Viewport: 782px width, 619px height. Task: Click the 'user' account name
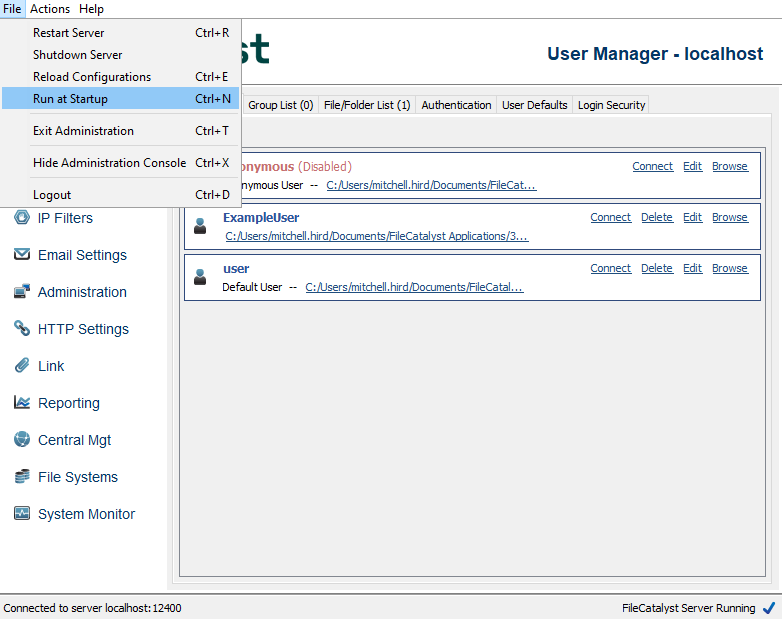coord(236,268)
